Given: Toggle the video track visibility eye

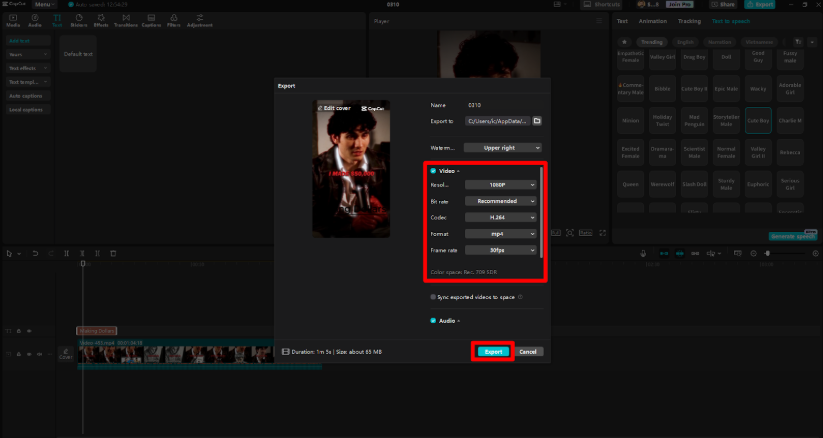Looking at the screenshot, I should (29, 354).
